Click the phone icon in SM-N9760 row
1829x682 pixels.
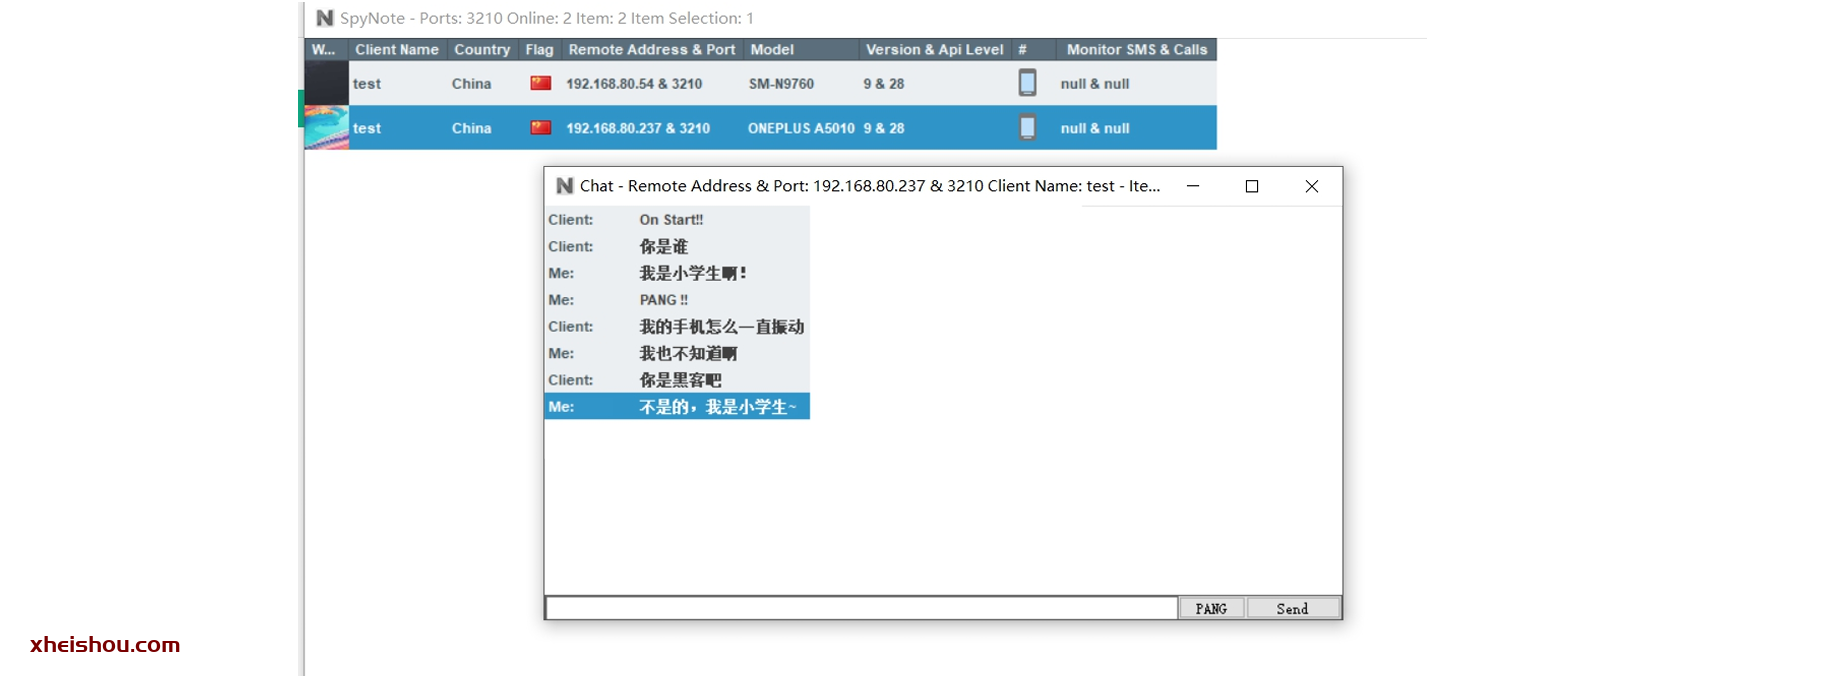(1027, 83)
